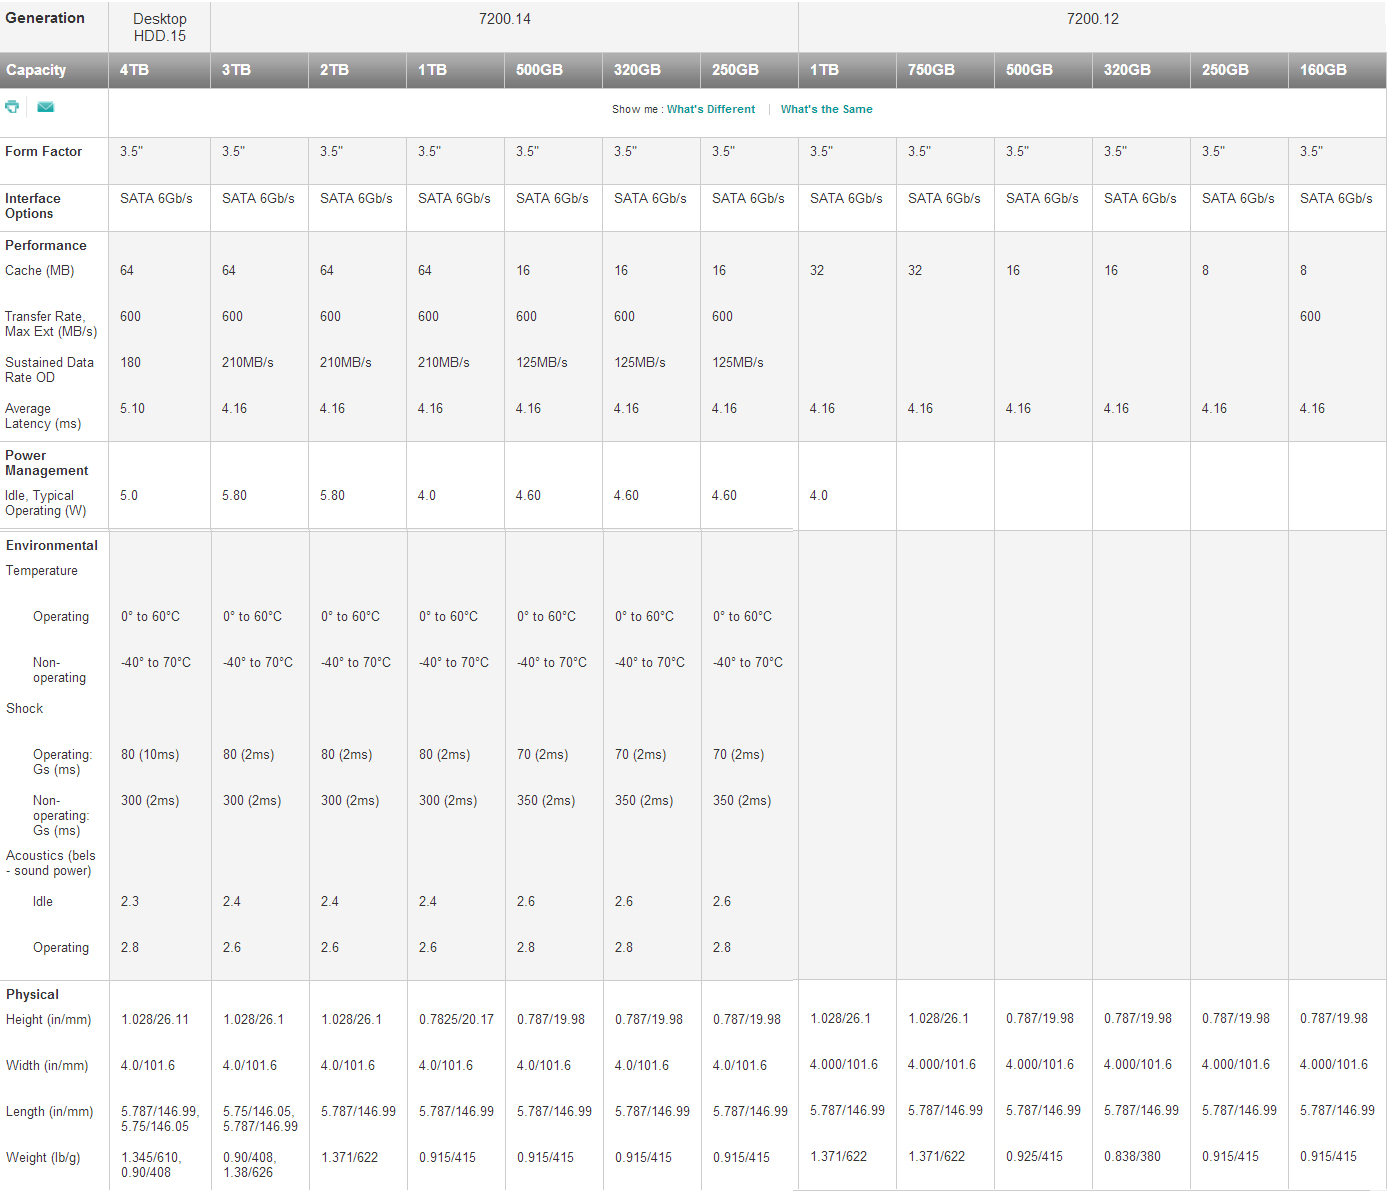Click the 80 (10ms) operating shock value

pyautogui.click(x=150, y=754)
